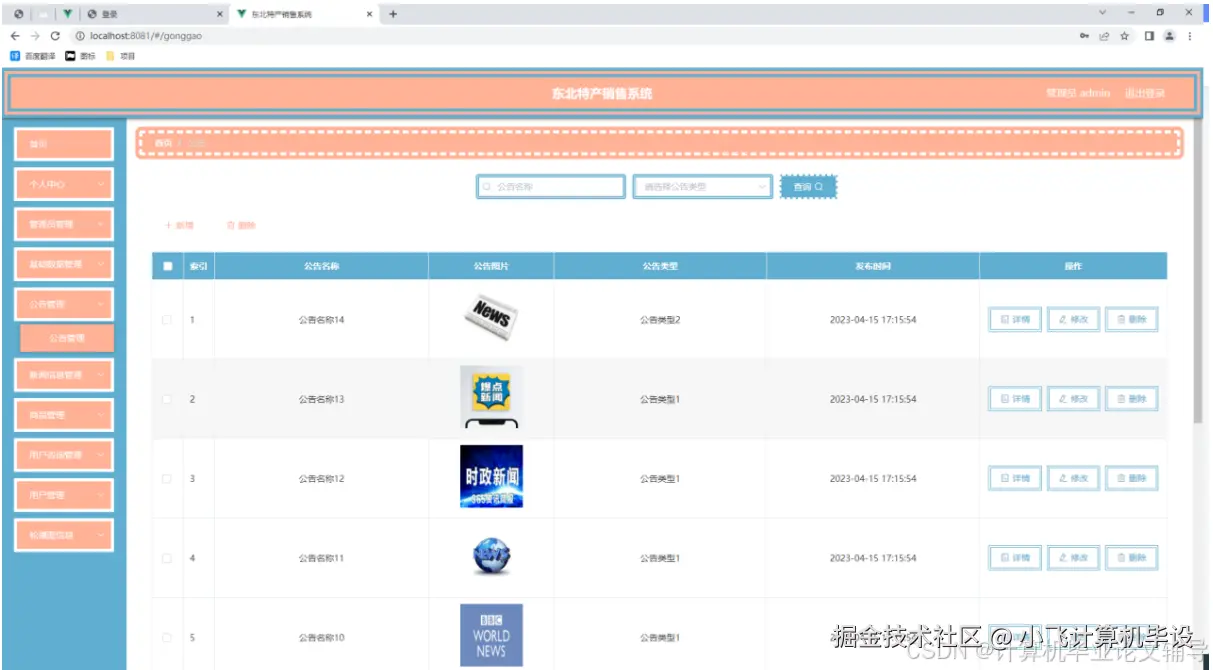The image size is (1213, 670).
Task: Open 详情 for row 公告名称13
Action: click(x=1015, y=398)
